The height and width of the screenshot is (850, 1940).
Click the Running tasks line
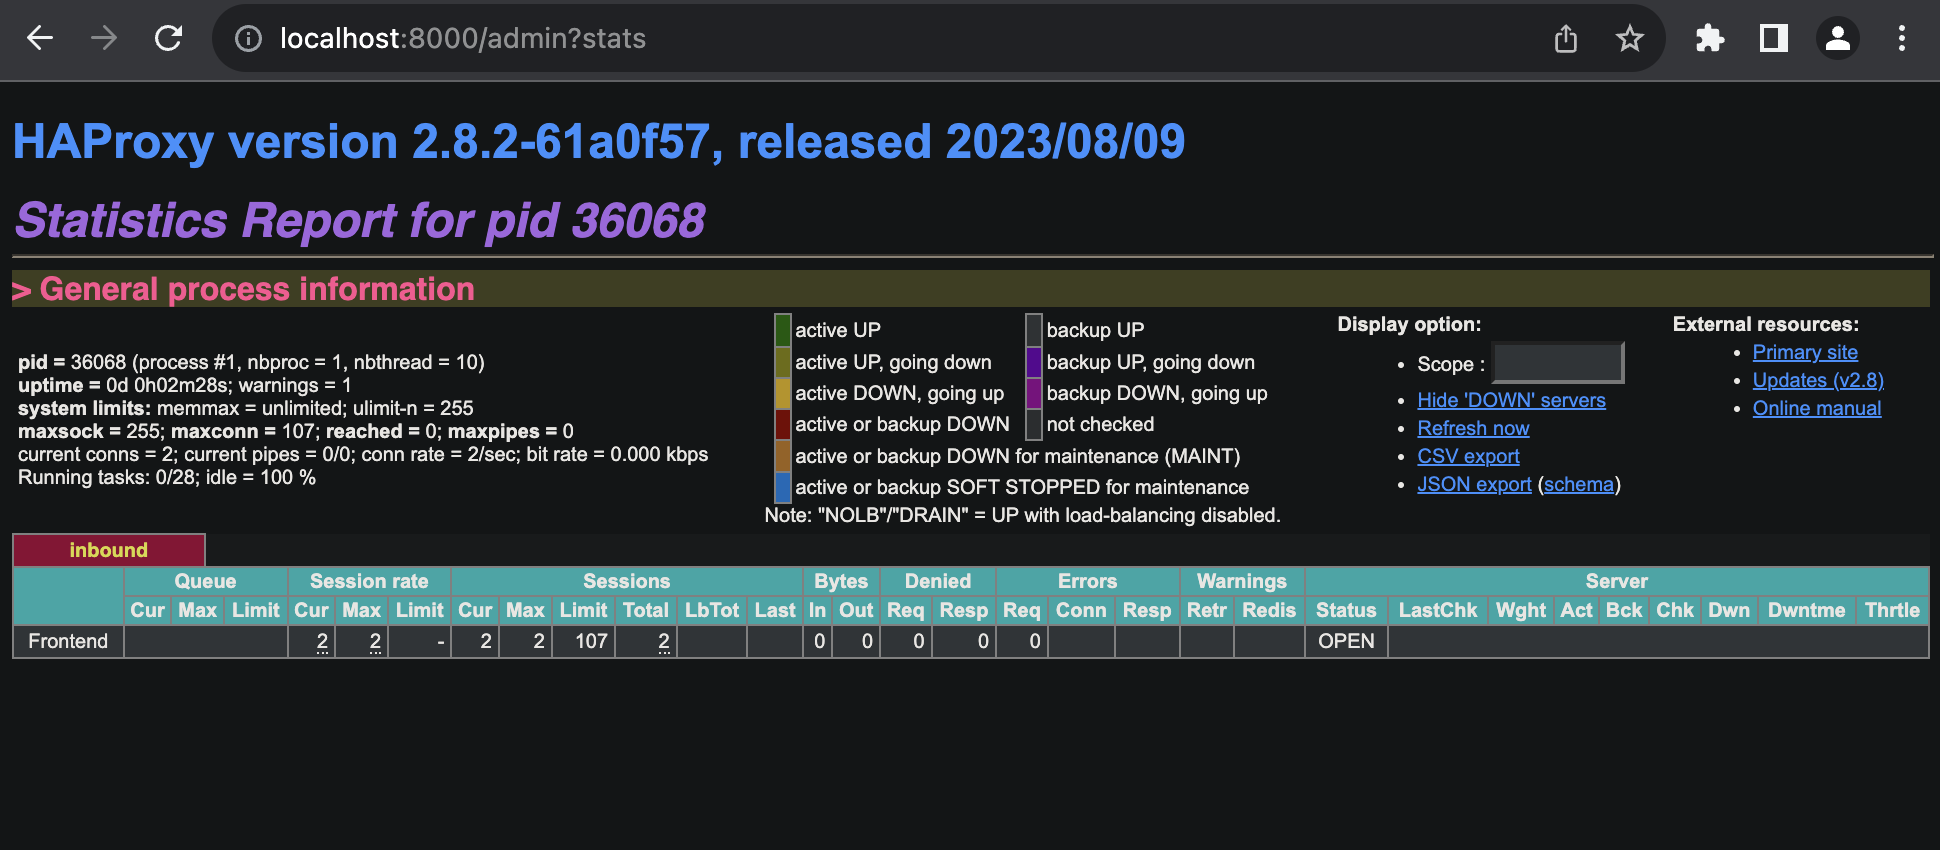point(167,477)
